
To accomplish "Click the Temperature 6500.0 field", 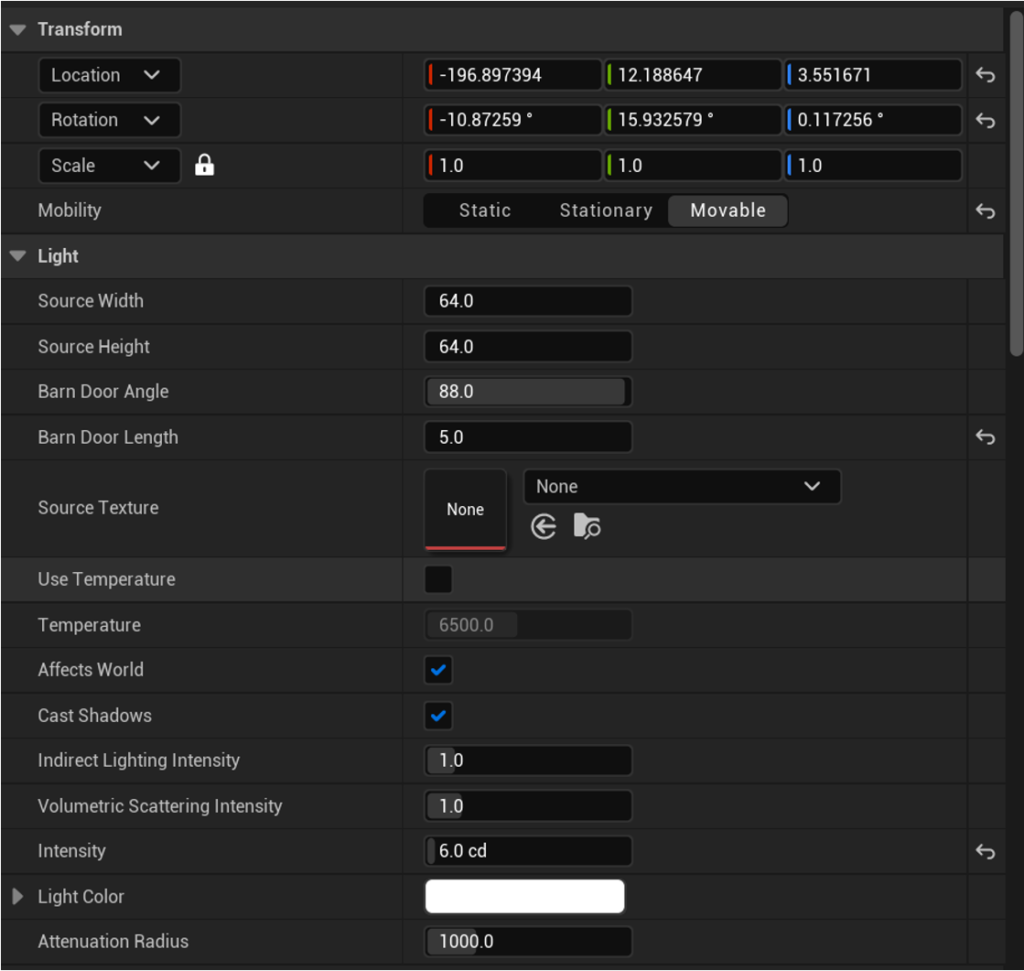I will (528, 625).
